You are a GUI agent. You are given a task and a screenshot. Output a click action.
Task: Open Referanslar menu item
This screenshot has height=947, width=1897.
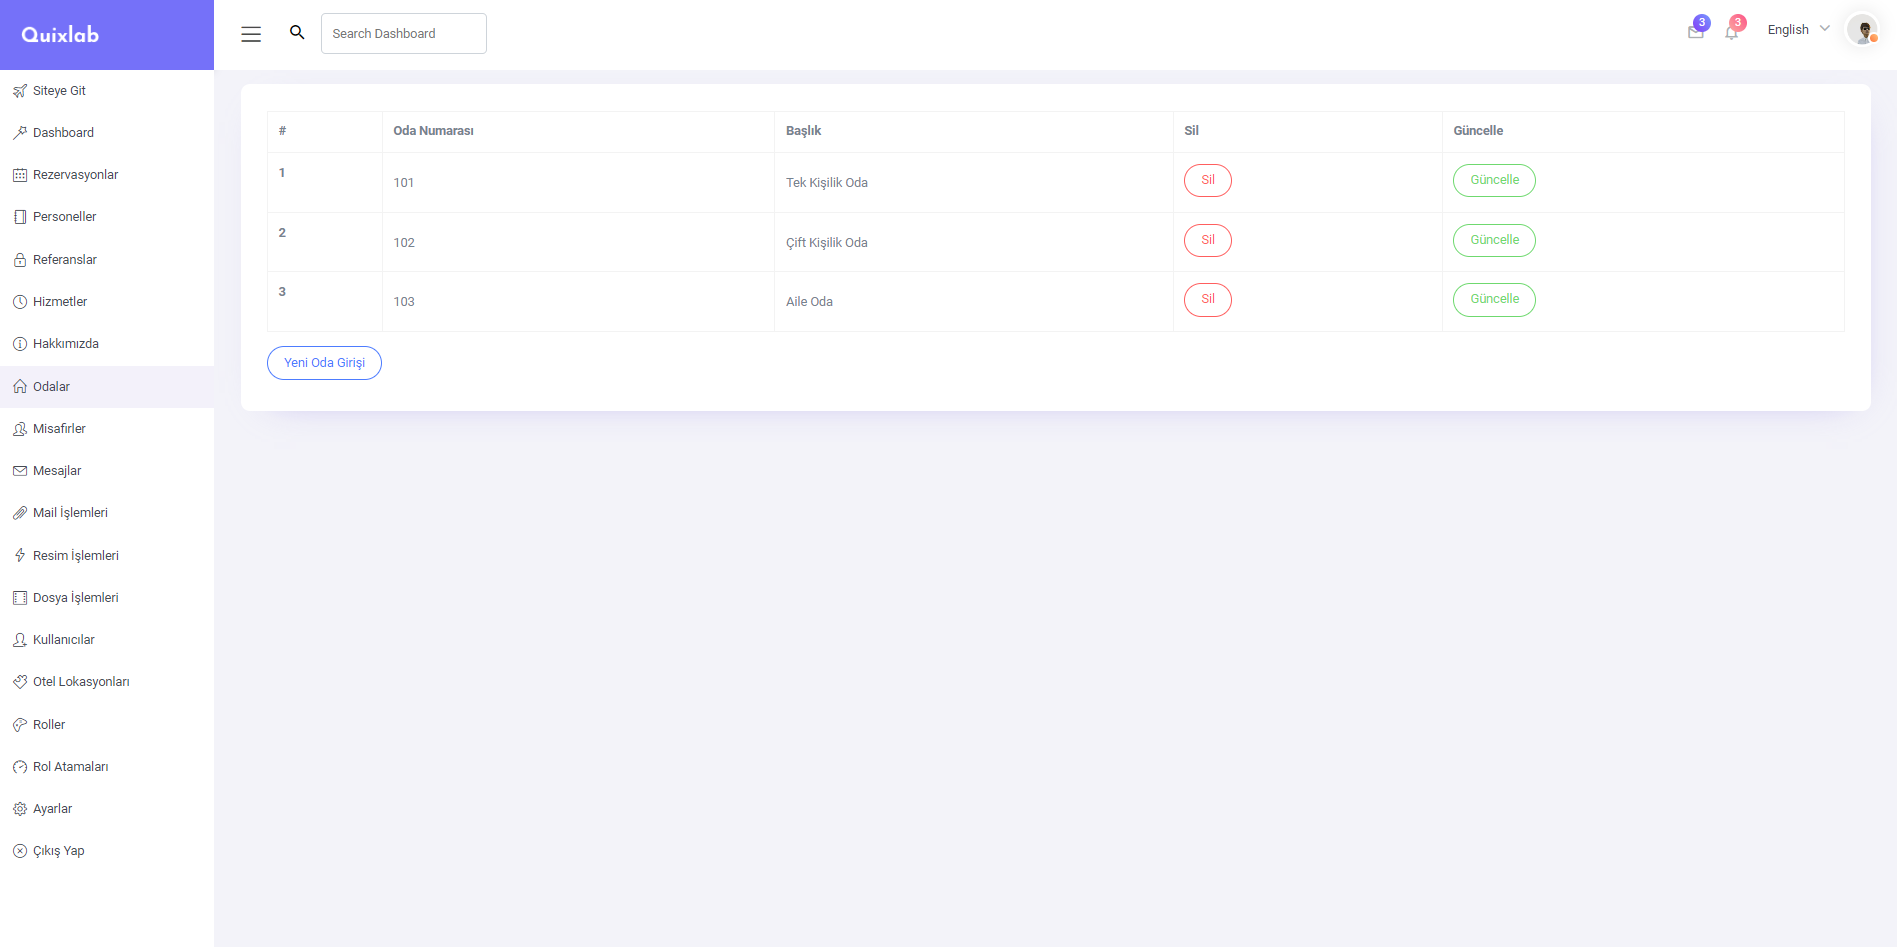tap(107, 260)
